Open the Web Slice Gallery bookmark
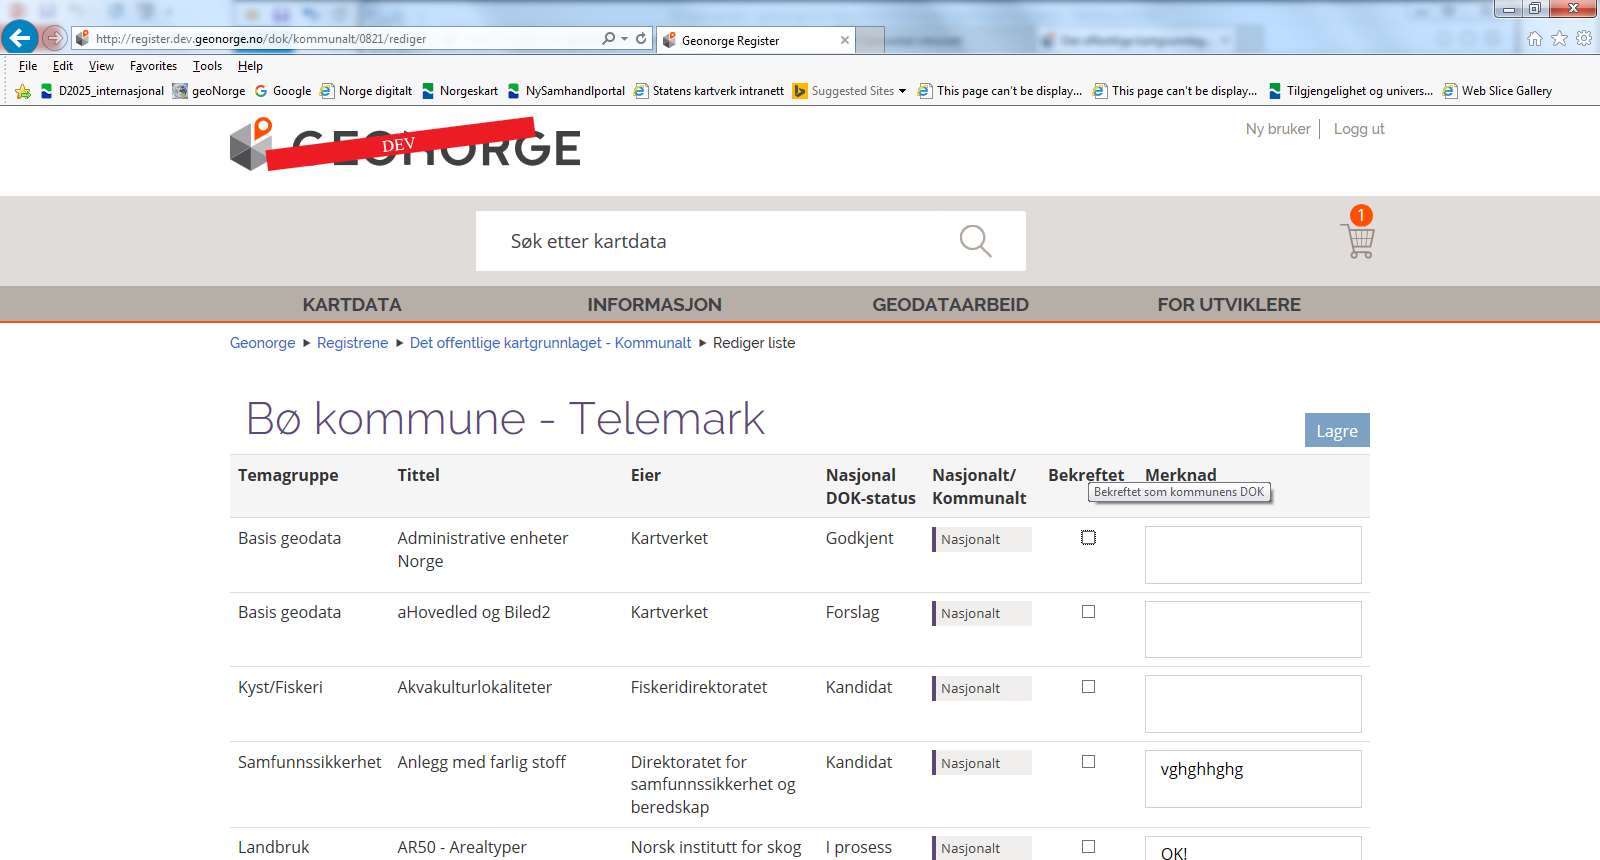This screenshot has width=1600, height=860. point(1498,91)
